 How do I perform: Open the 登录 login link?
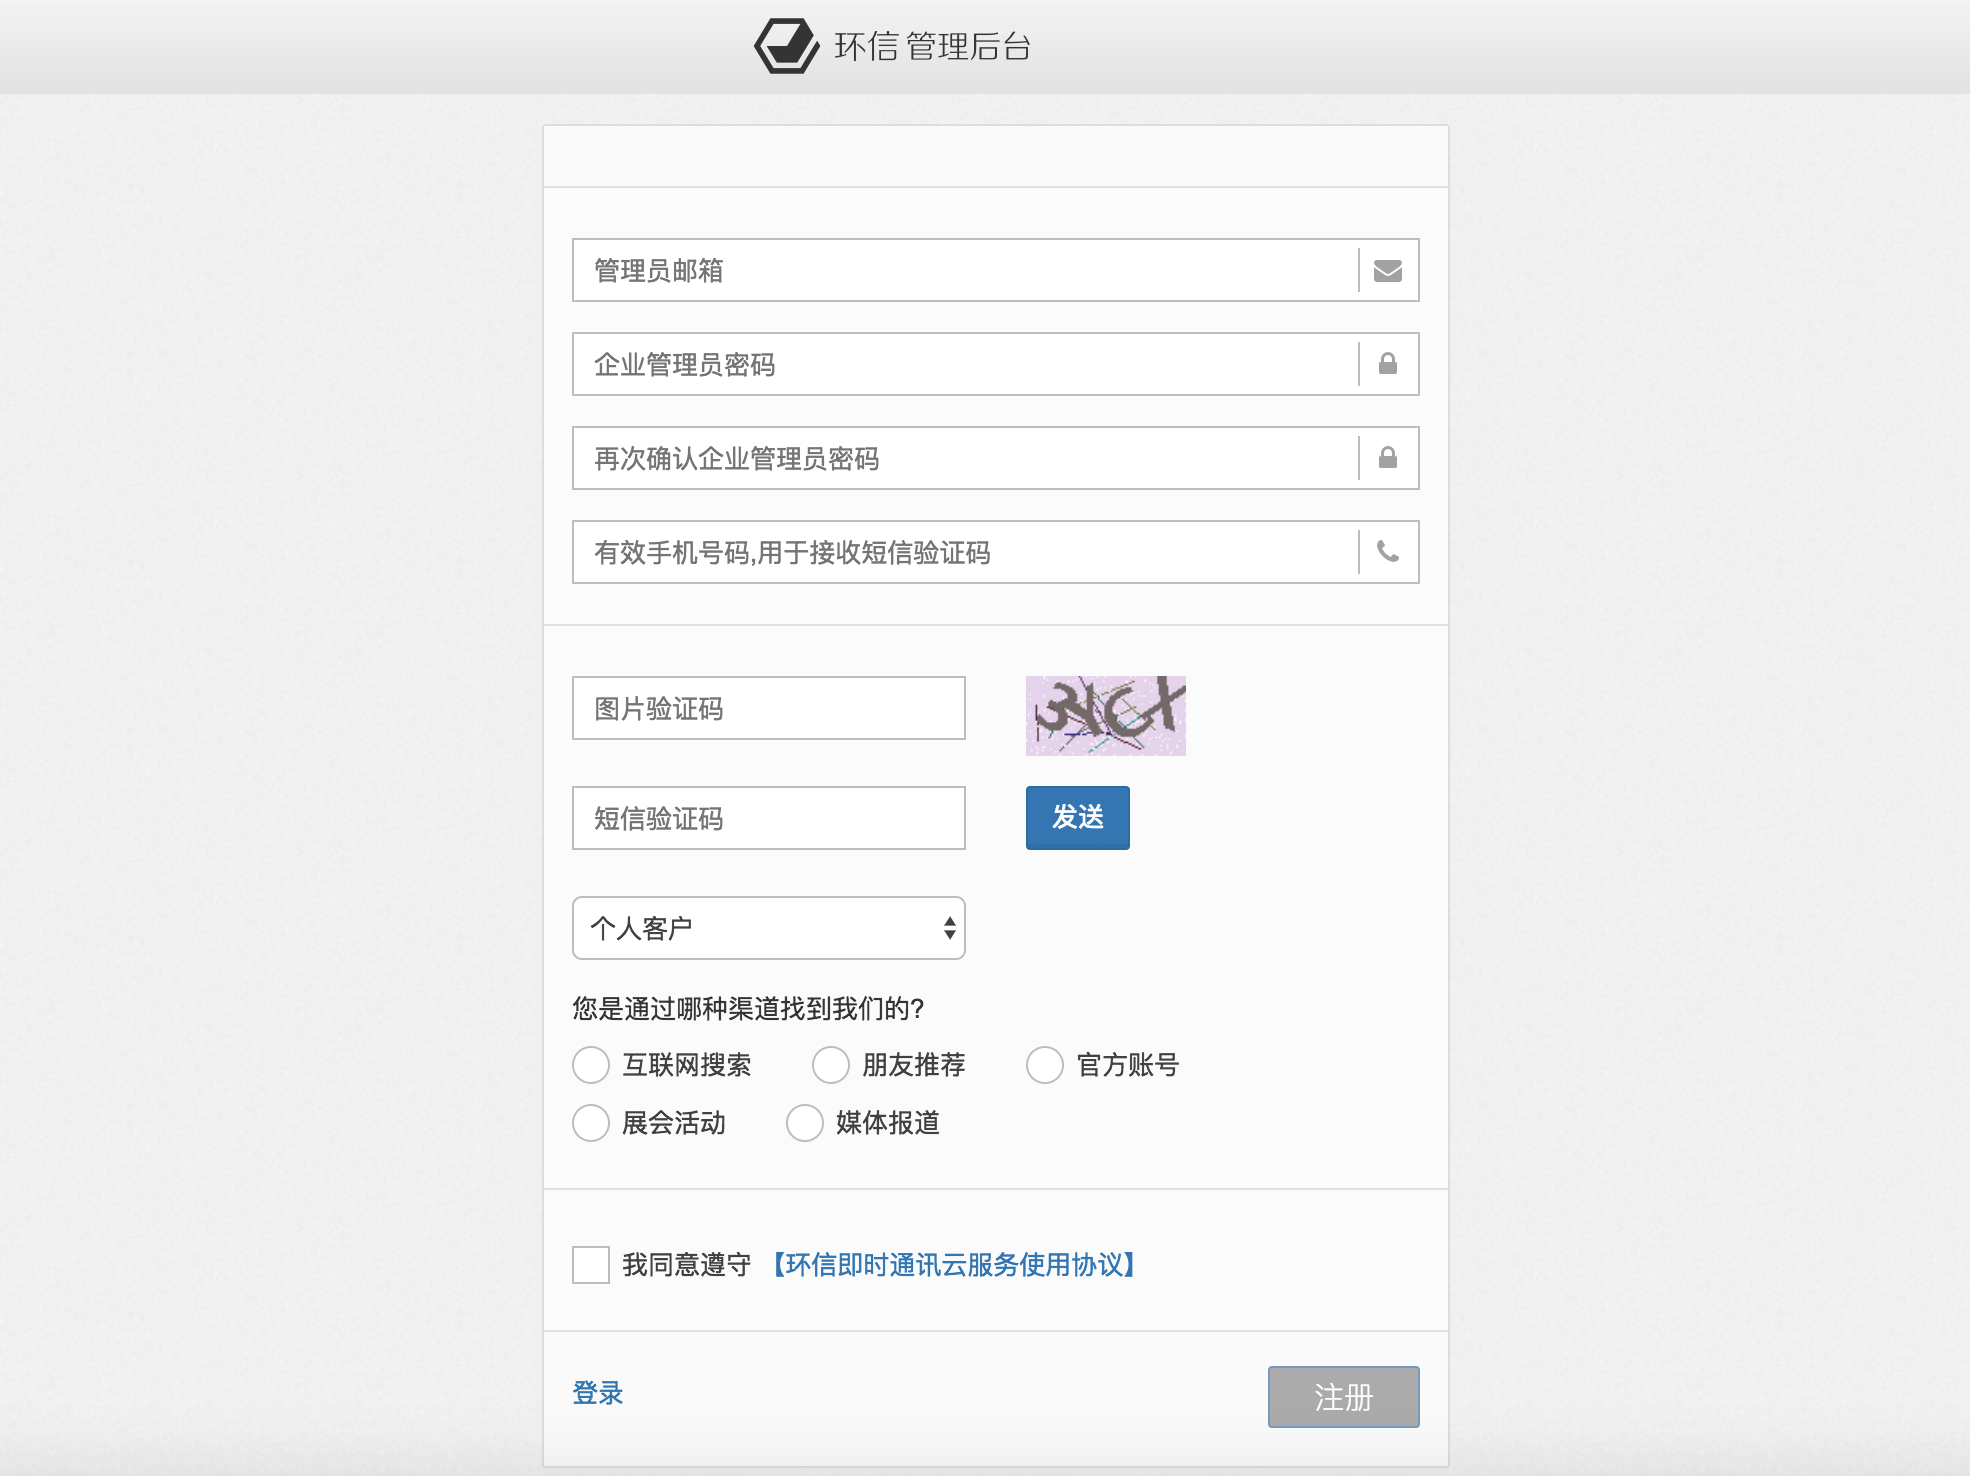pyautogui.click(x=598, y=1393)
